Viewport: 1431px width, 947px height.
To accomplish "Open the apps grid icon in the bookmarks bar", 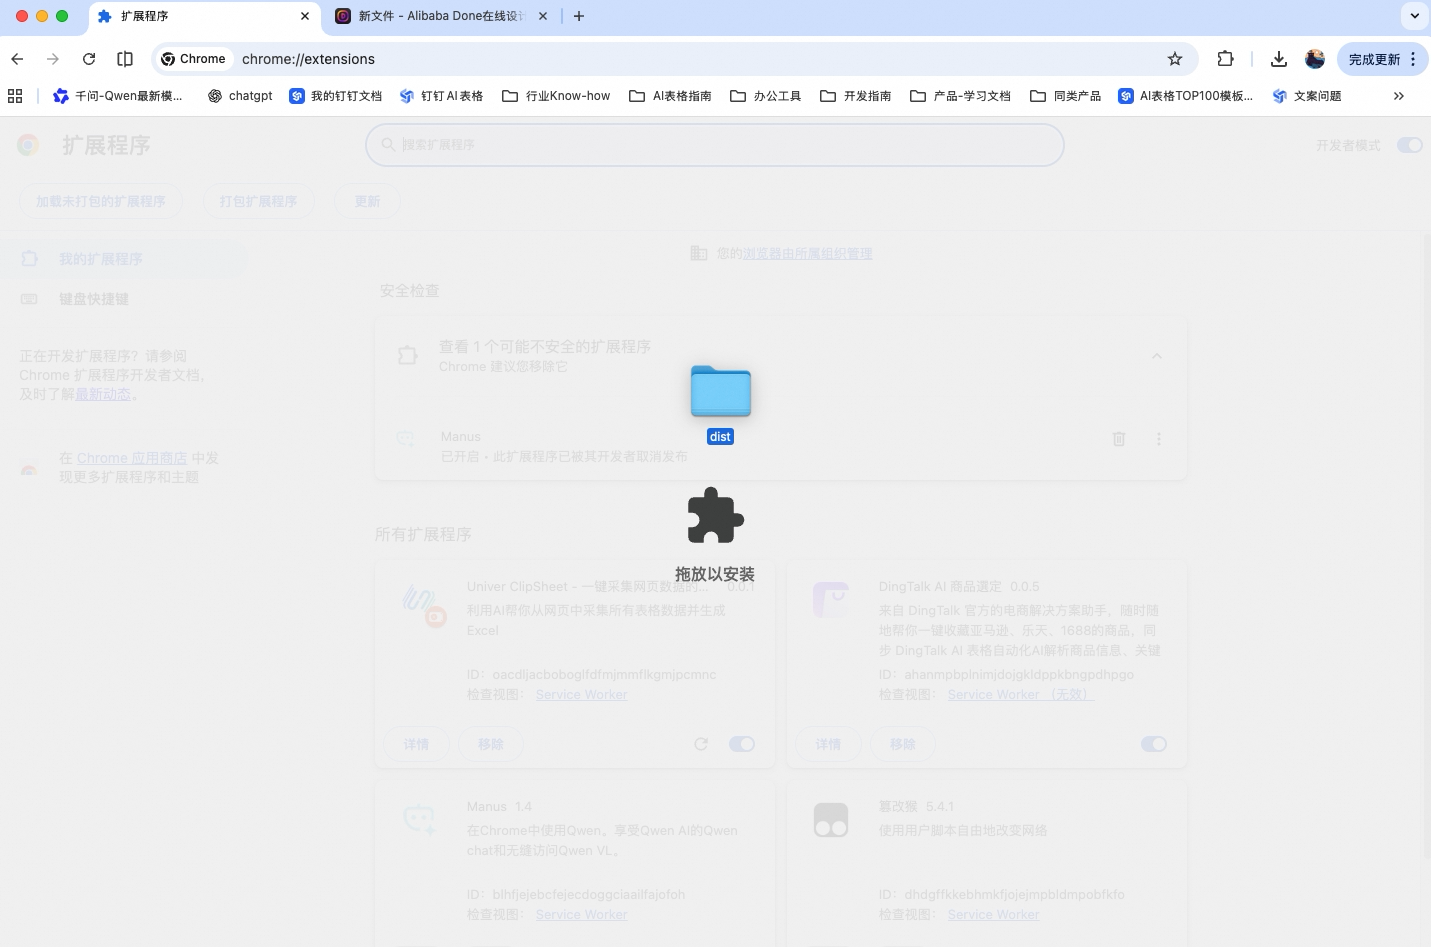I will (x=15, y=96).
